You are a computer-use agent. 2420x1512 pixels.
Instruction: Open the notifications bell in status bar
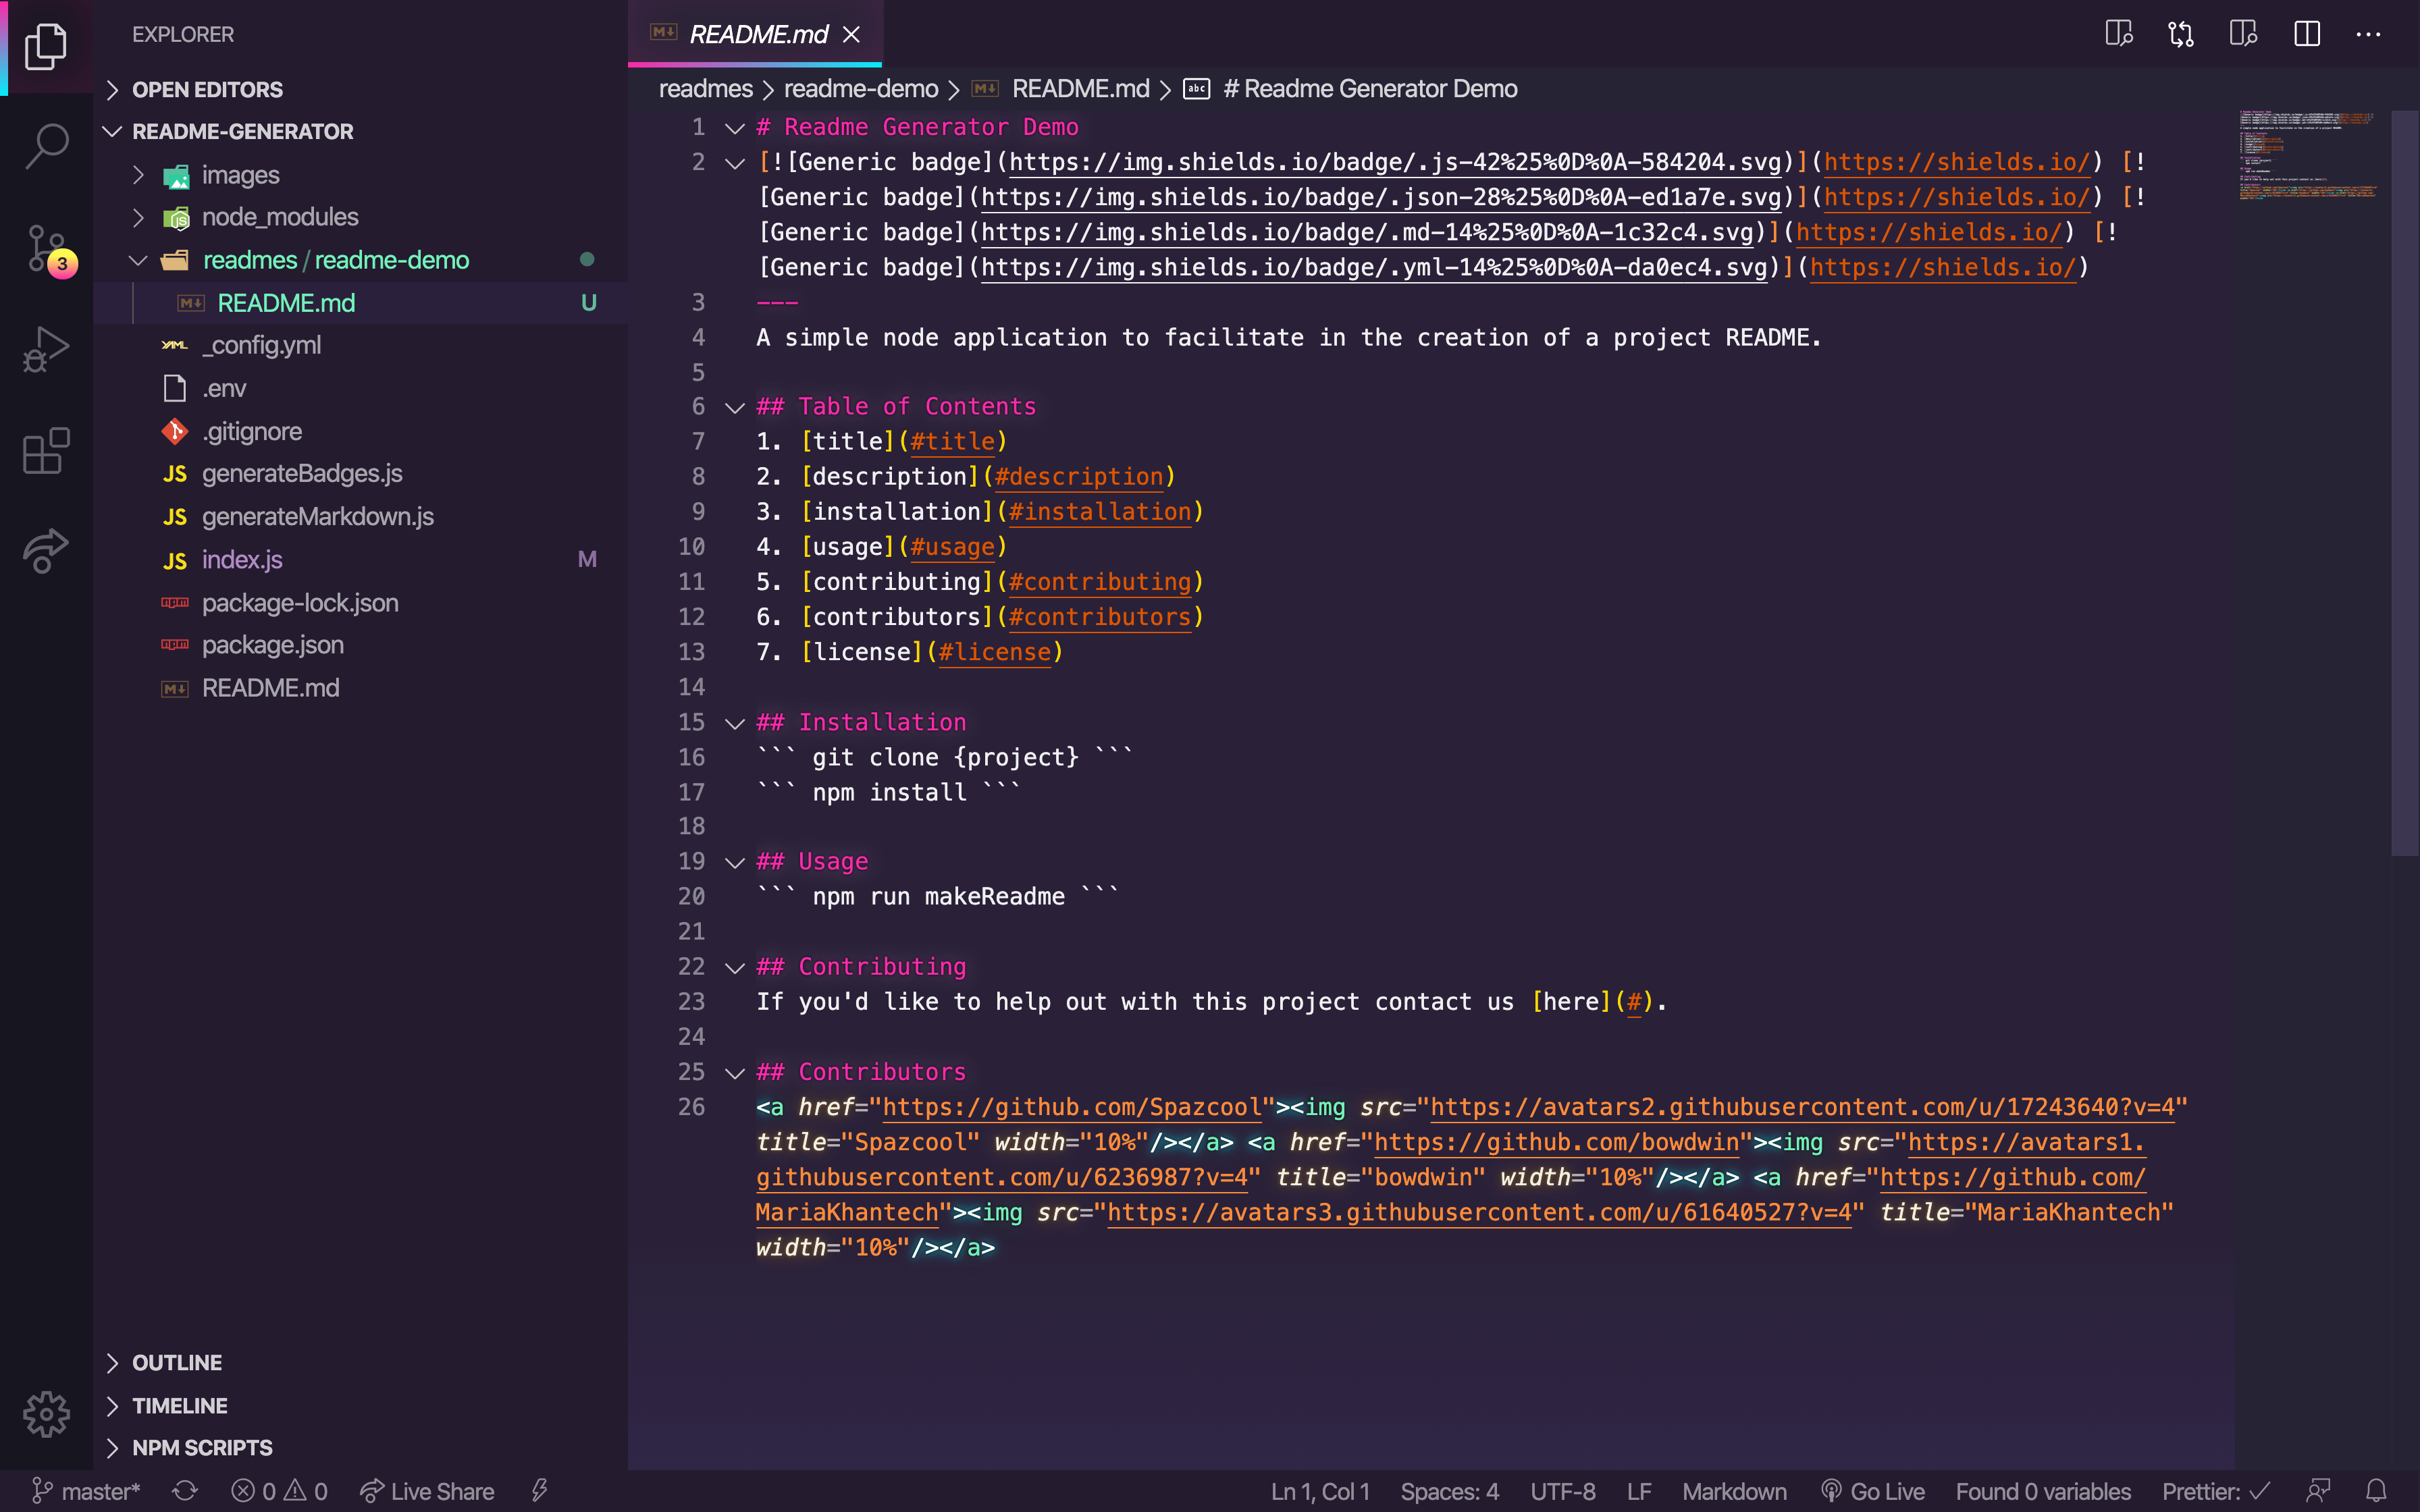point(2377,1491)
